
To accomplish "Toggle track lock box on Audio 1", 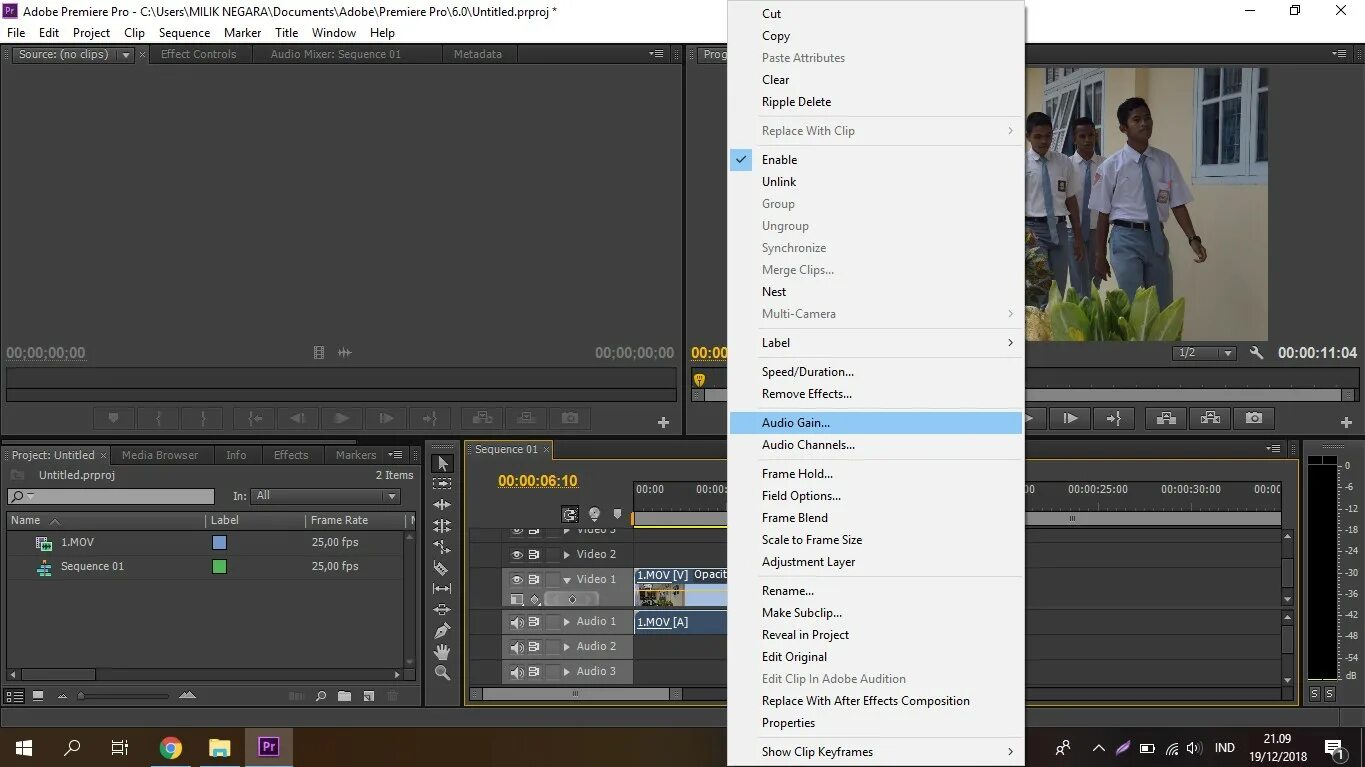I will coord(552,622).
